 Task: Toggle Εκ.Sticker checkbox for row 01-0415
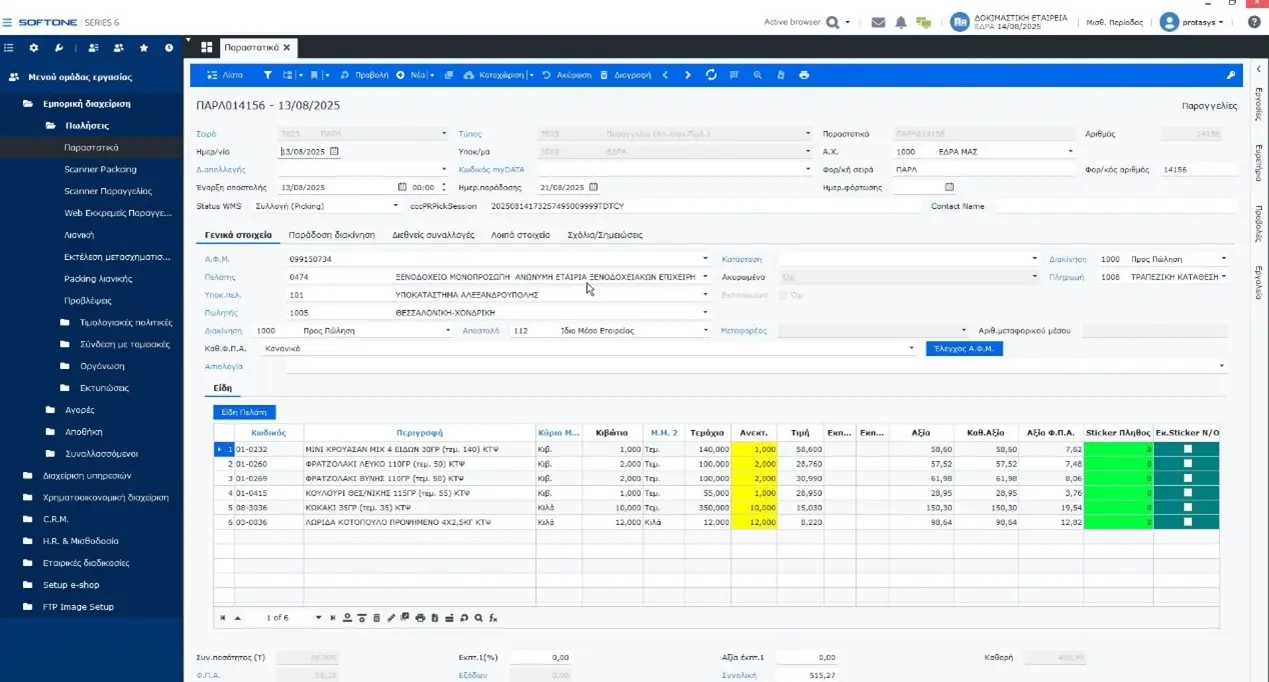pyautogui.click(x=1187, y=493)
